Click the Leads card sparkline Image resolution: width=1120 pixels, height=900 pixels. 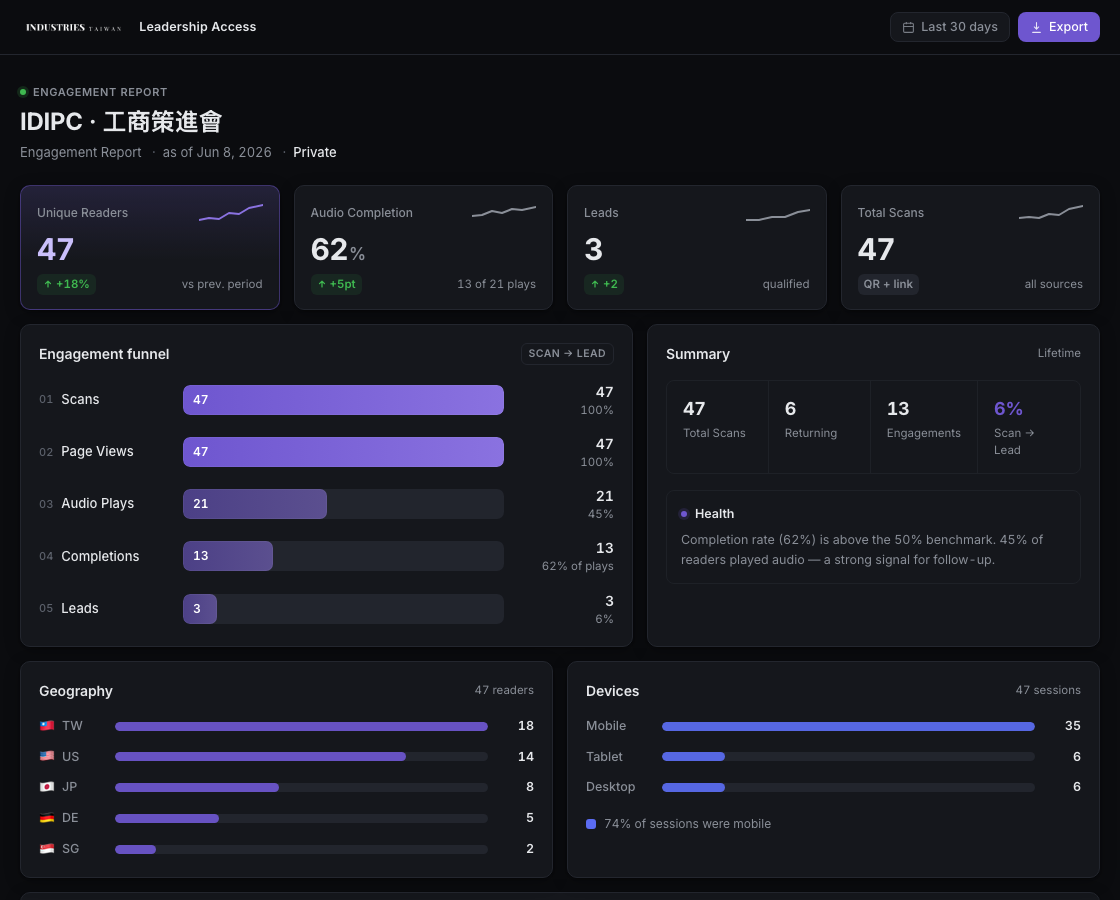778,214
